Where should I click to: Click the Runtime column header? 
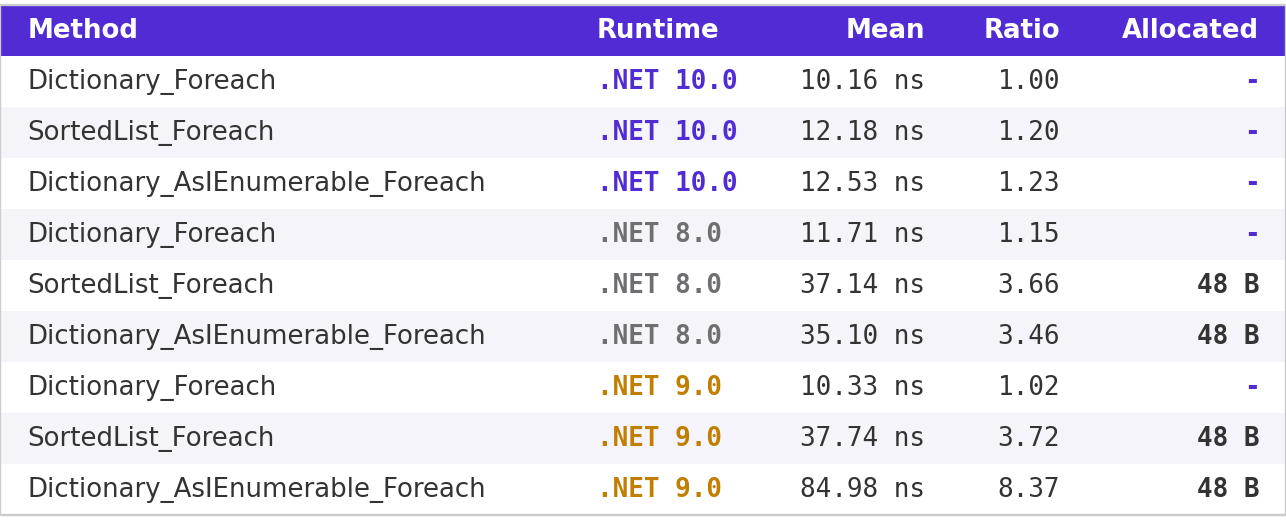click(657, 30)
